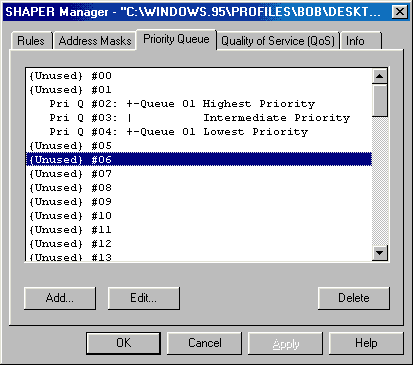This screenshot has width=413, height=365.
Task: Open Quality of Service (QoS) tab
Action: [x=278, y=41]
